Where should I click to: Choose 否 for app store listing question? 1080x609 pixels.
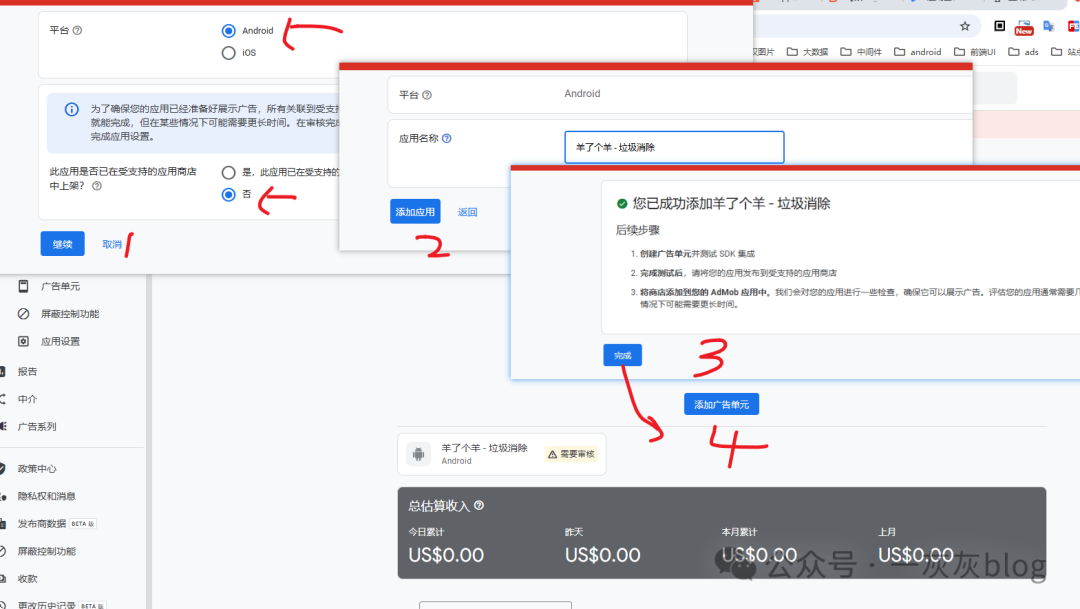(x=230, y=194)
